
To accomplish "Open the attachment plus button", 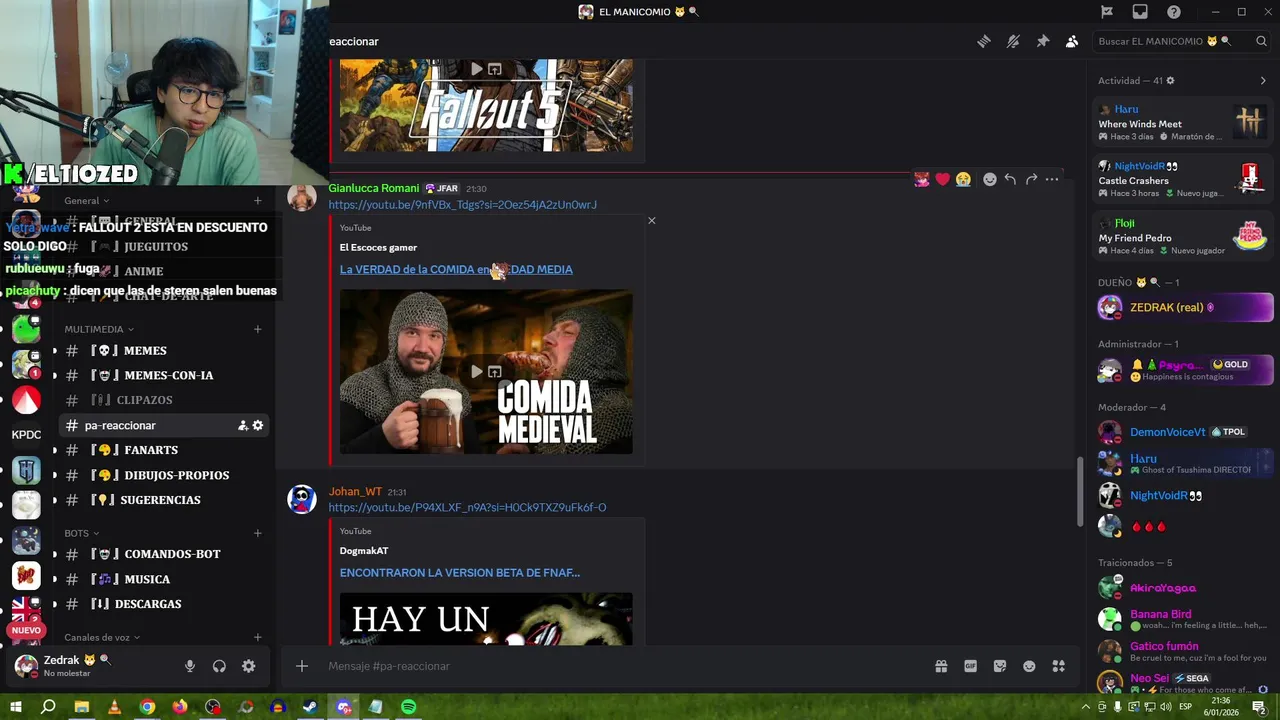I will pos(302,666).
